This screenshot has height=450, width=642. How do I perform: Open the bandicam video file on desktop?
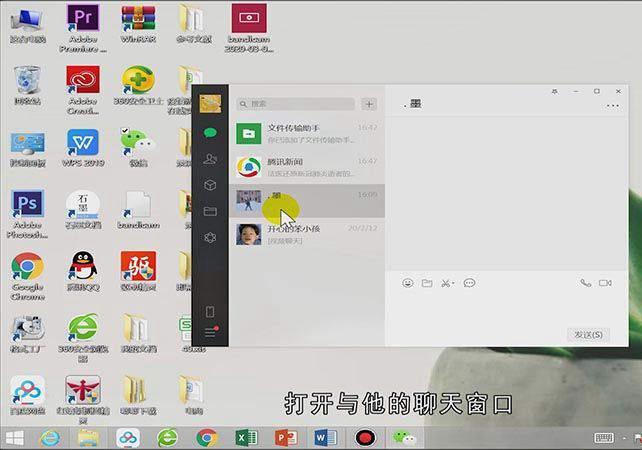(249, 28)
